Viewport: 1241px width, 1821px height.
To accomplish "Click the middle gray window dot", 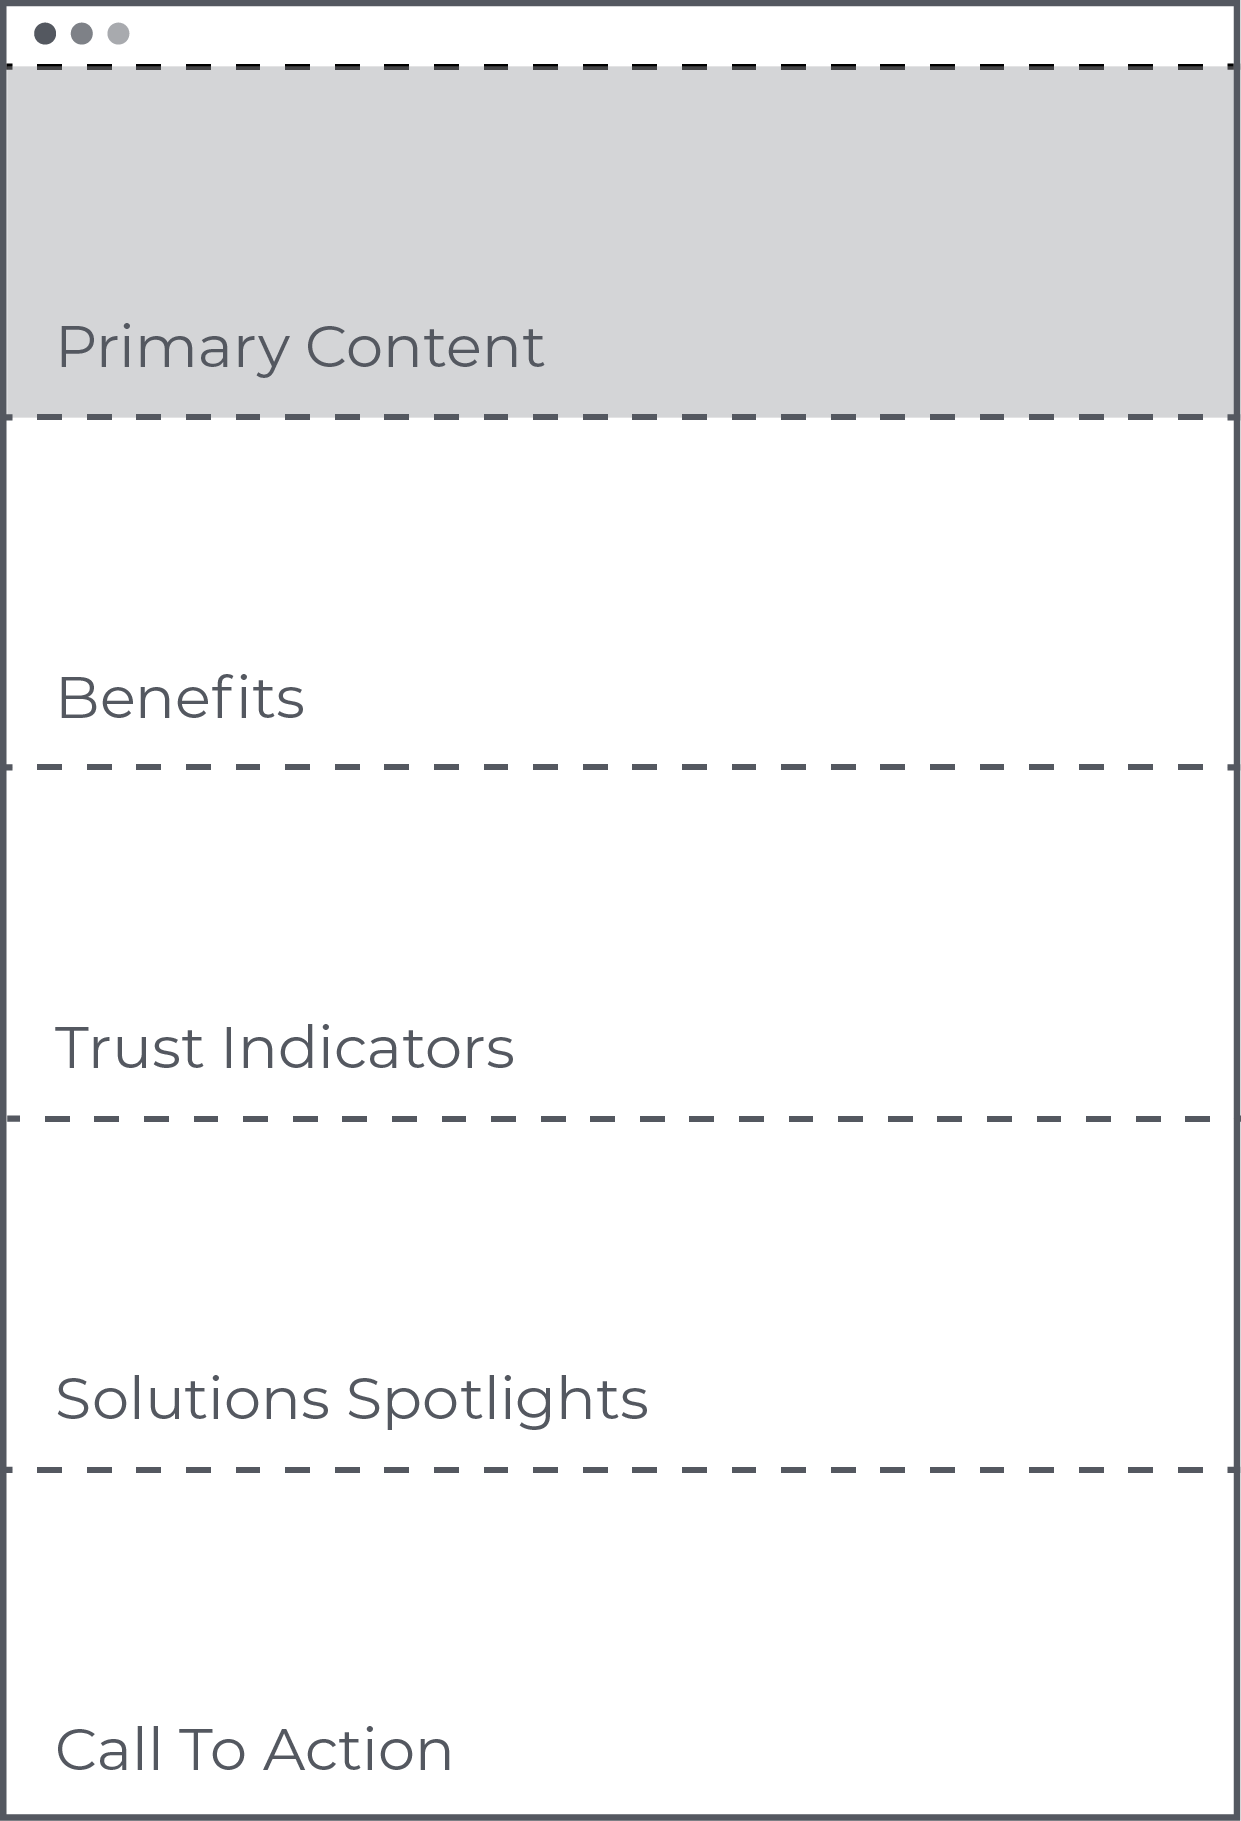I will [x=82, y=34].
